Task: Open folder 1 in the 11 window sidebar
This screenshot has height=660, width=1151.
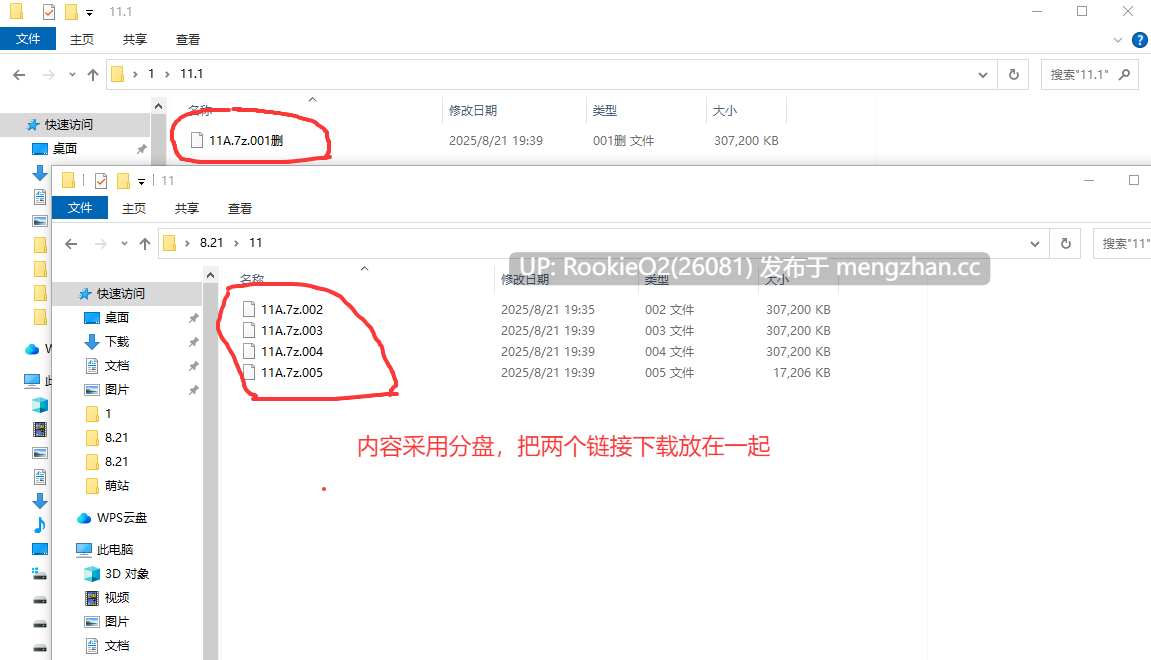Action: [108, 413]
